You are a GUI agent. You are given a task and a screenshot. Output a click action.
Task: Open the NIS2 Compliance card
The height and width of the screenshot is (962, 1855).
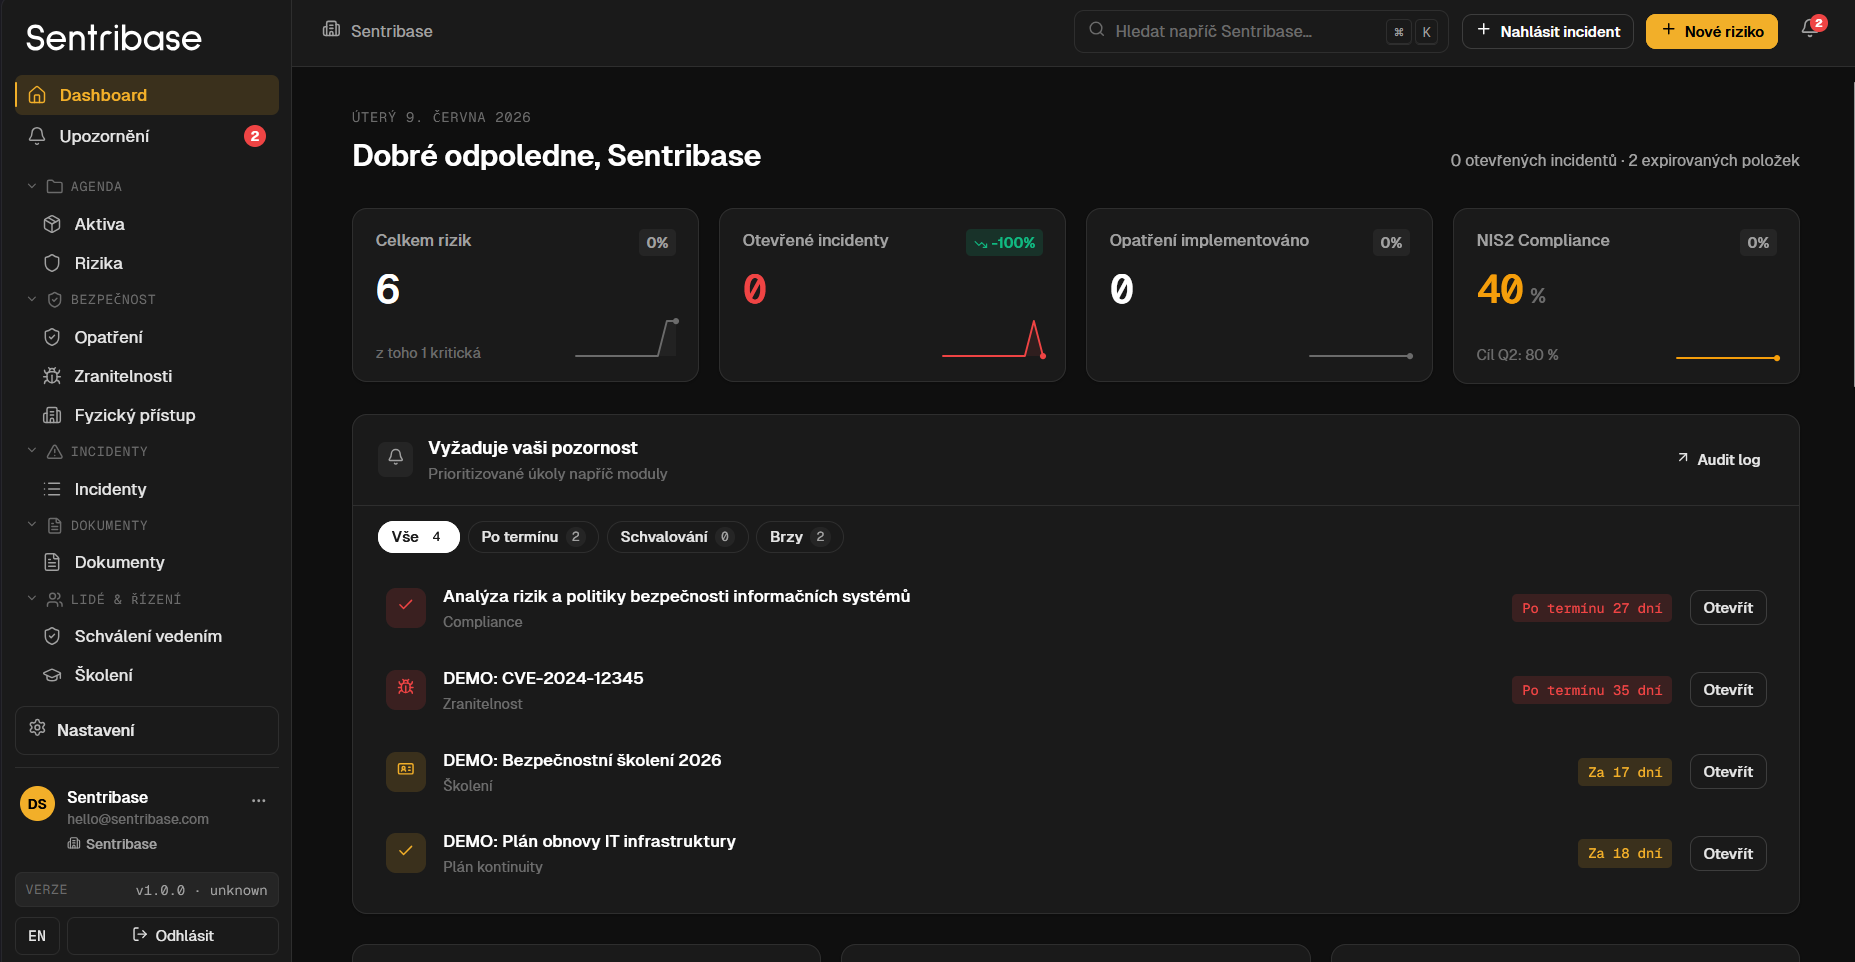[x=1626, y=295]
